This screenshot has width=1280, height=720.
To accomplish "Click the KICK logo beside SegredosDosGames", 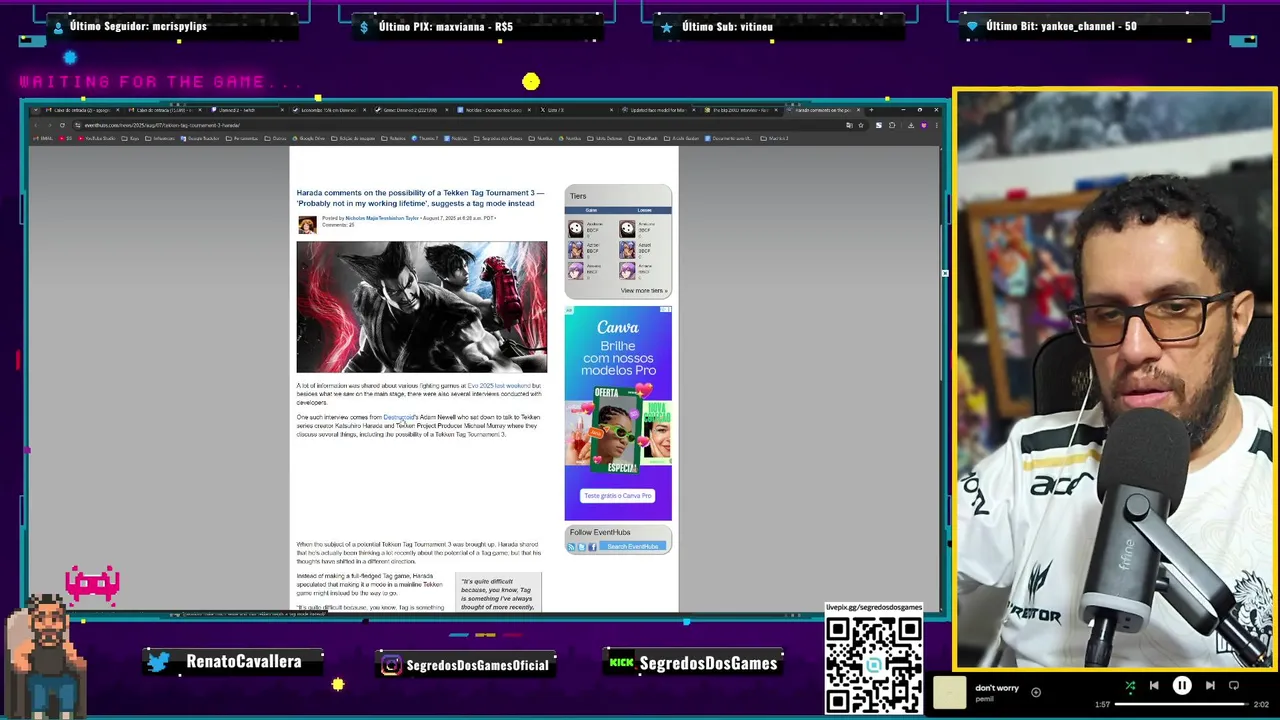I will coord(622,663).
